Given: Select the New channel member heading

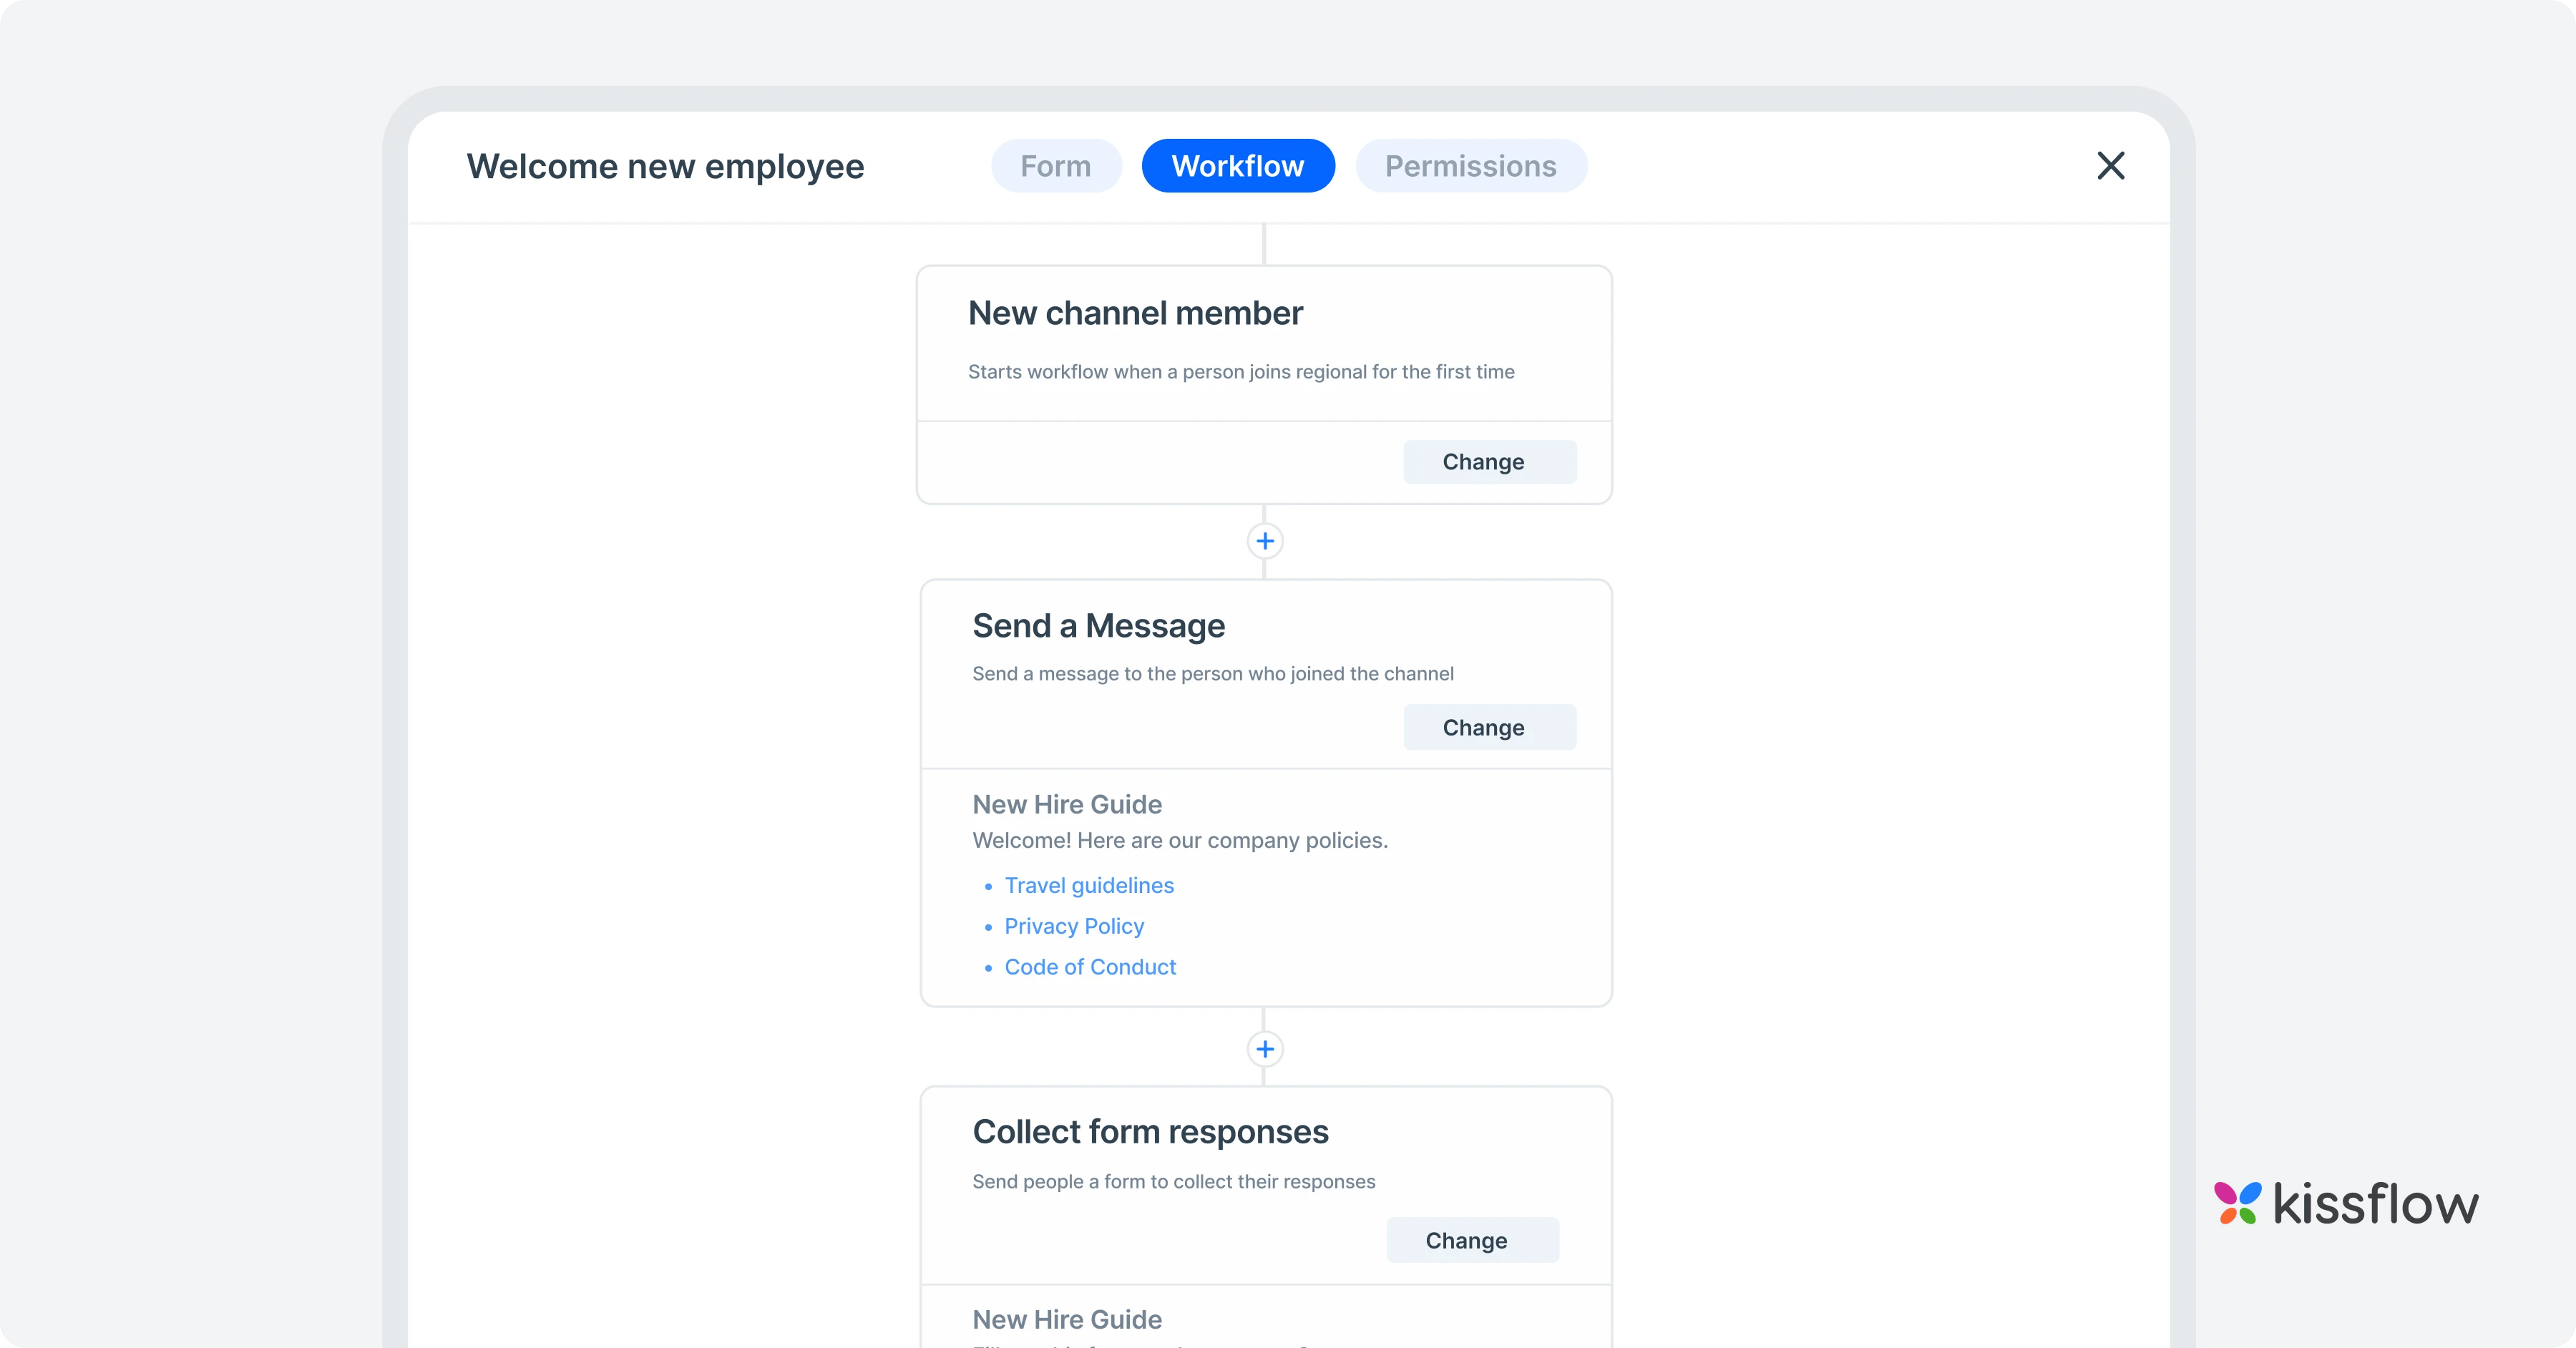Looking at the screenshot, I should (1135, 313).
